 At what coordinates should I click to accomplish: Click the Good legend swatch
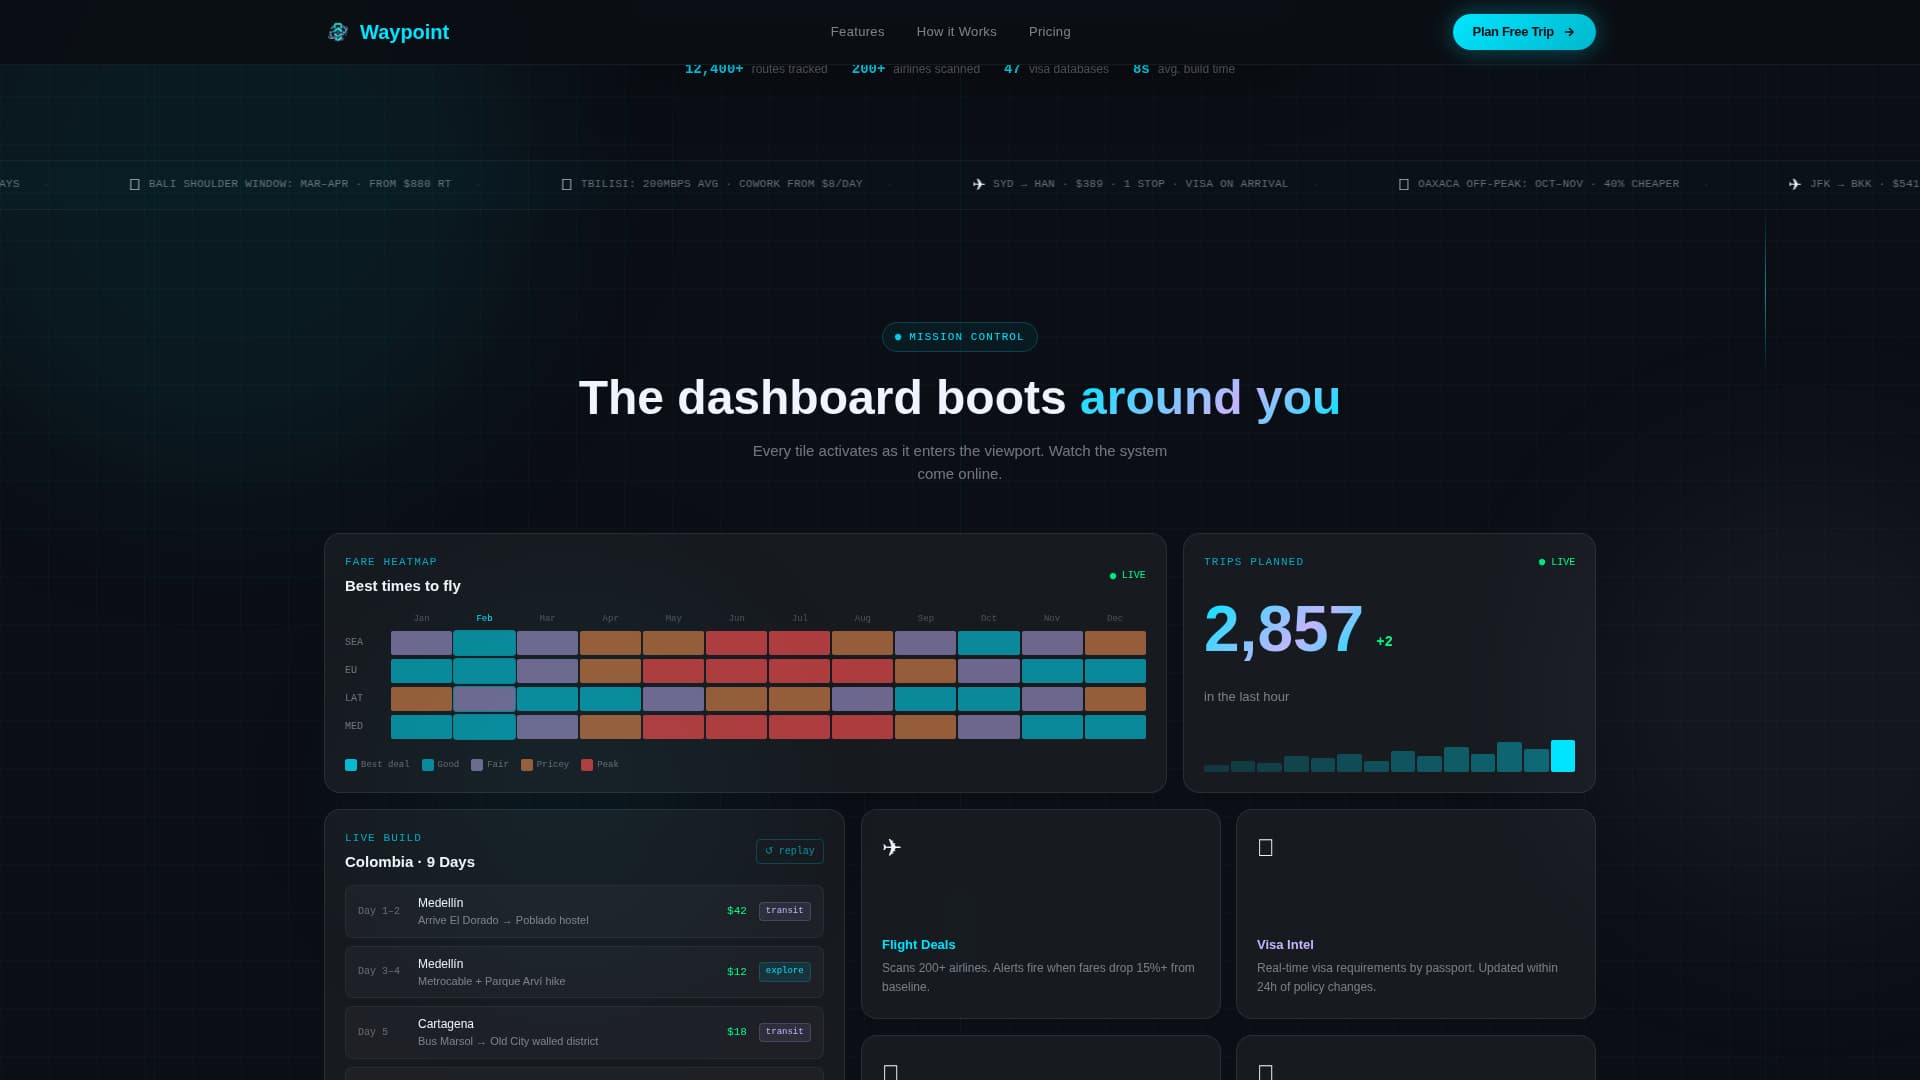click(428, 765)
